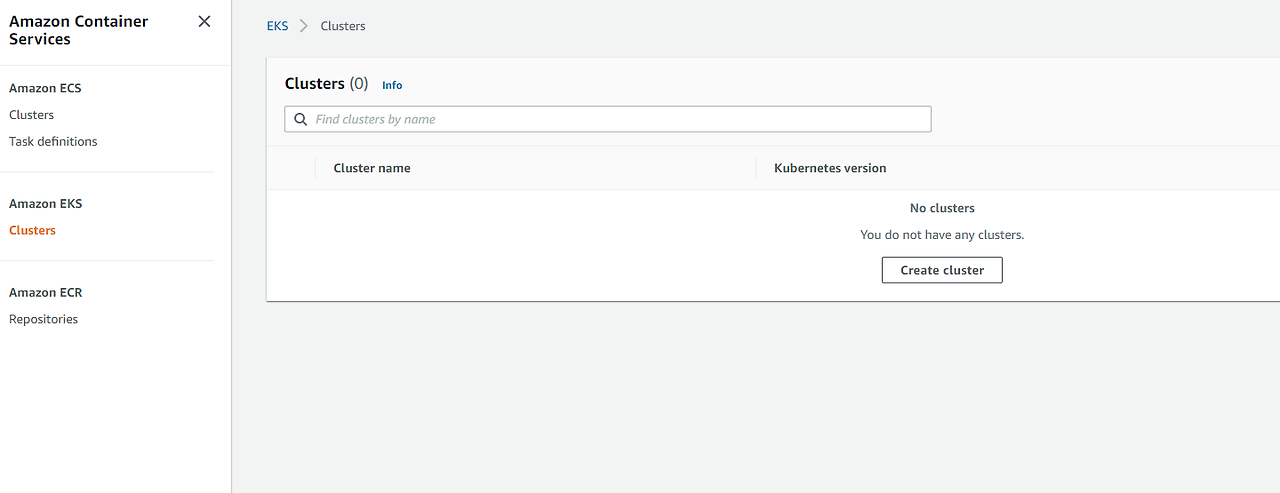The height and width of the screenshot is (493, 1280).
Task: Click the Create cluster button
Action: [942, 270]
